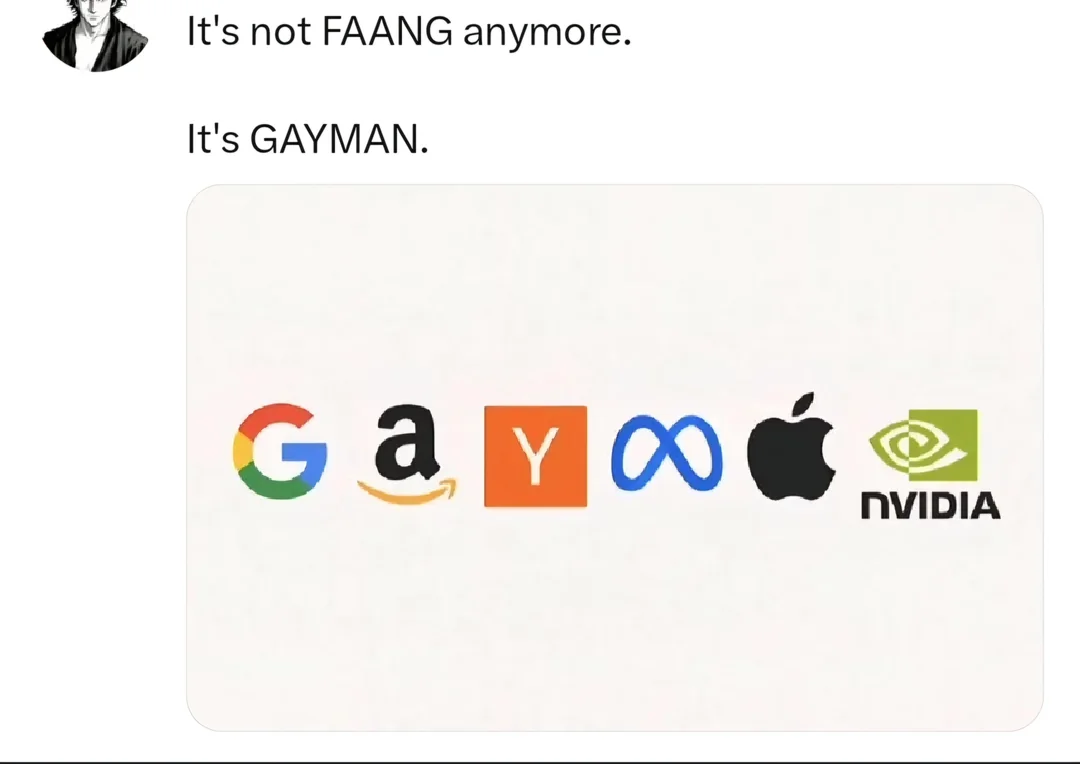Image resolution: width=1080 pixels, height=764 pixels.
Task: Click the Amazon letter a logo
Action: pyautogui.click(x=406, y=442)
